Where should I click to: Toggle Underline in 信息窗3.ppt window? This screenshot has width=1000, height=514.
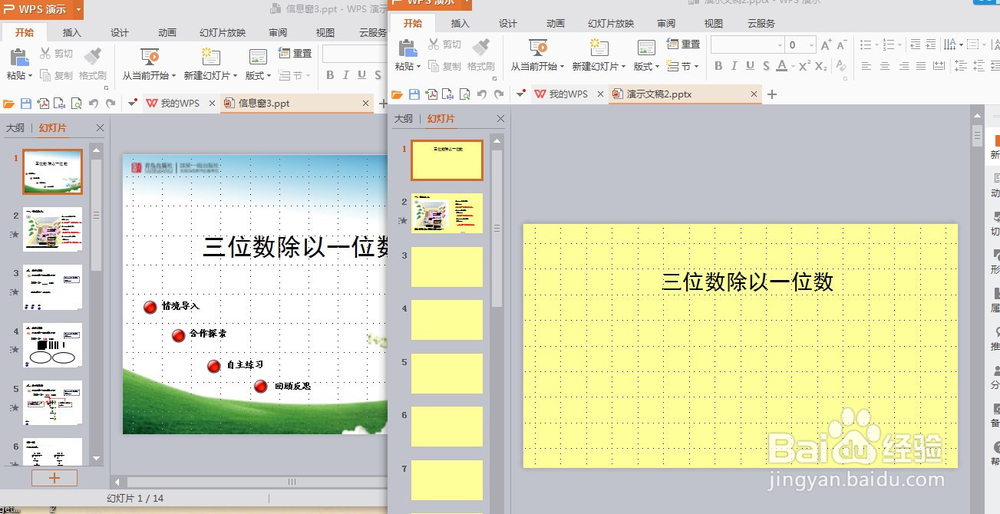click(362, 75)
